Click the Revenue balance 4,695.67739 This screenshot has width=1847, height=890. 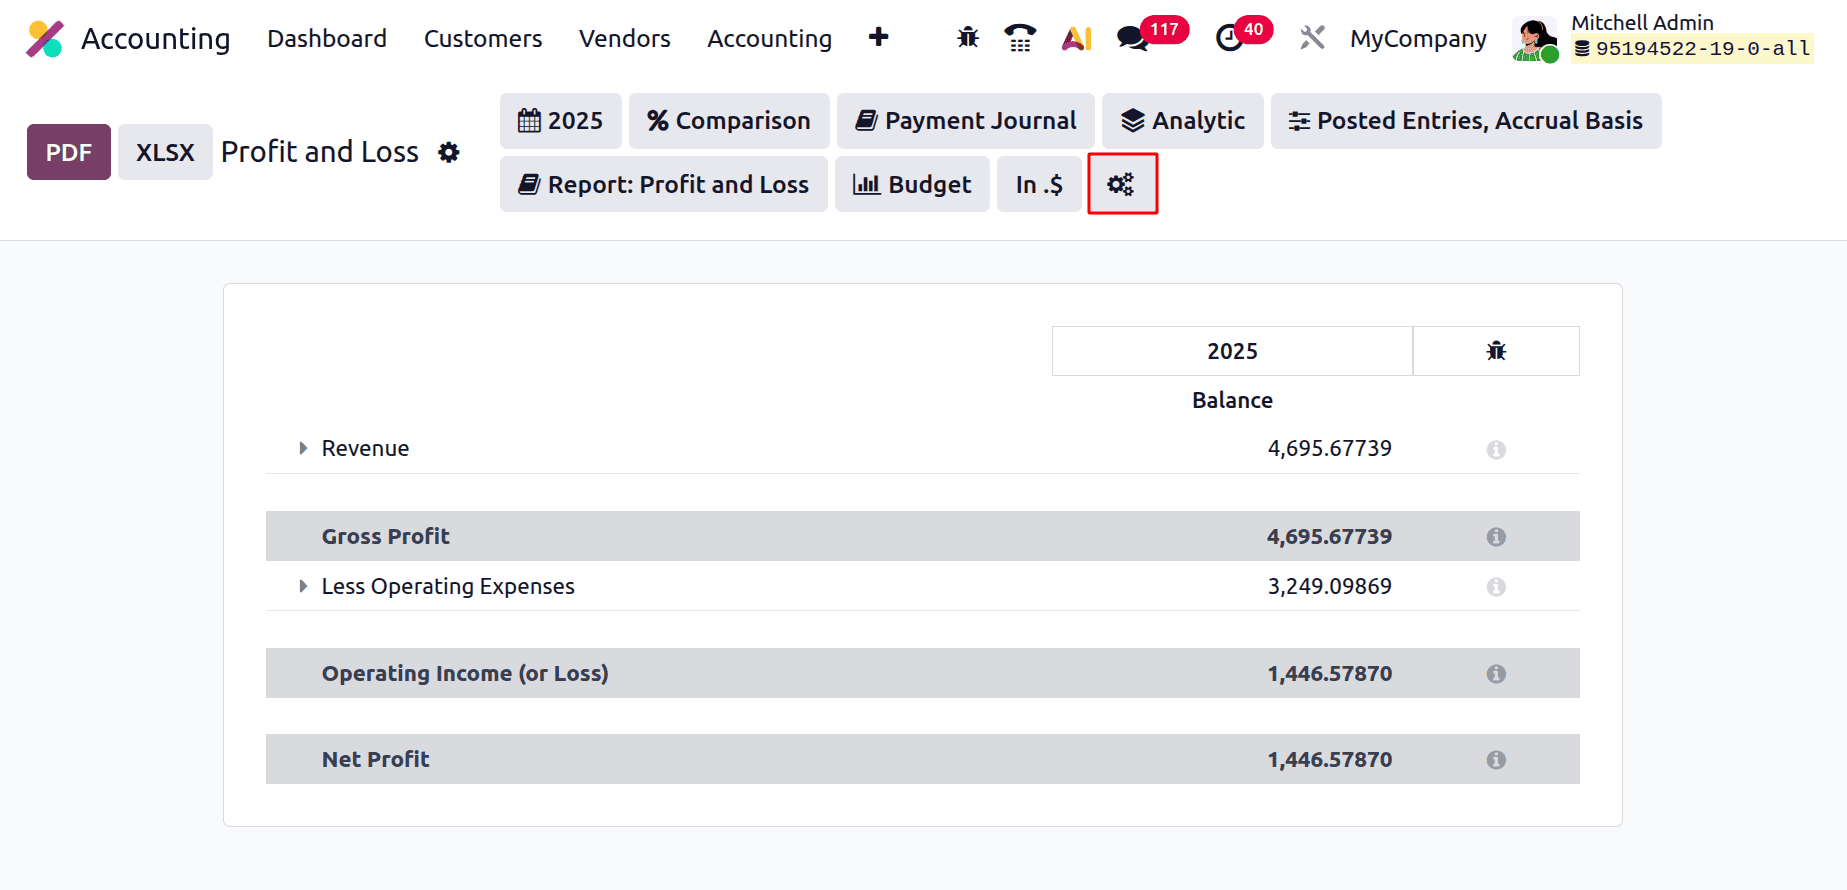pos(1329,448)
